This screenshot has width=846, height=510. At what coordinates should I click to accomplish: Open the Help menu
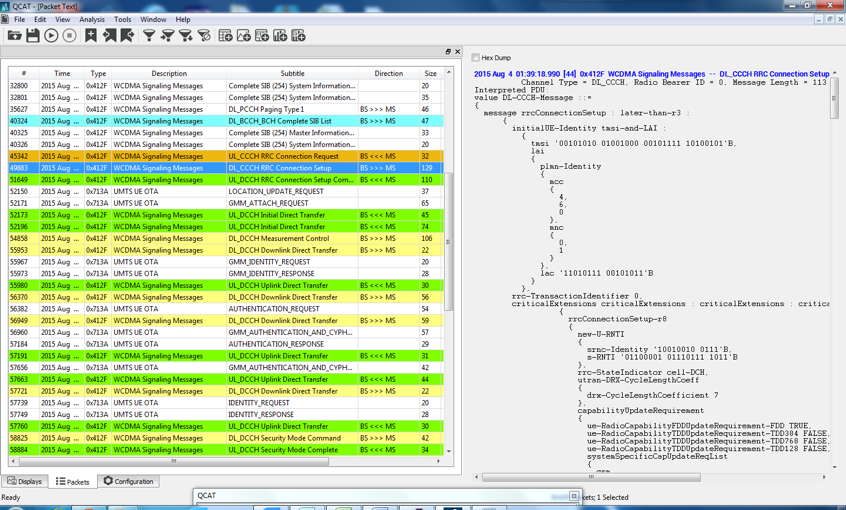(x=183, y=19)
